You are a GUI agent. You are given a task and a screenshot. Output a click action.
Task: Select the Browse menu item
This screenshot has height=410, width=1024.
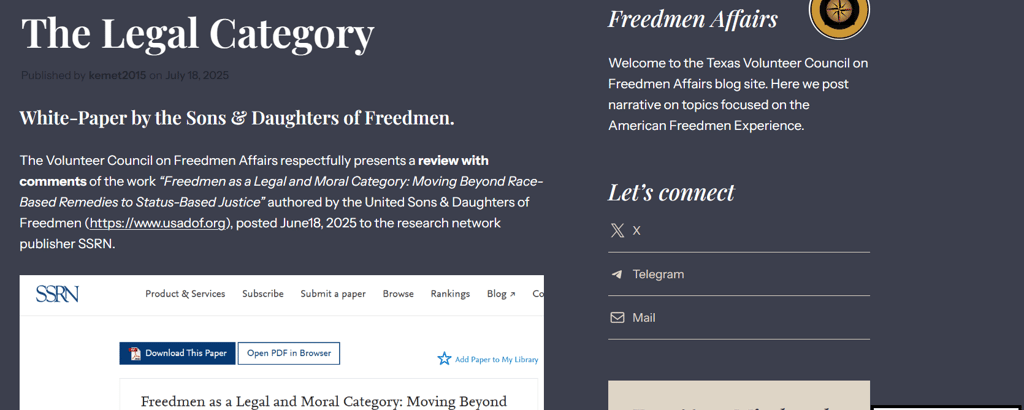pos(398,294)
